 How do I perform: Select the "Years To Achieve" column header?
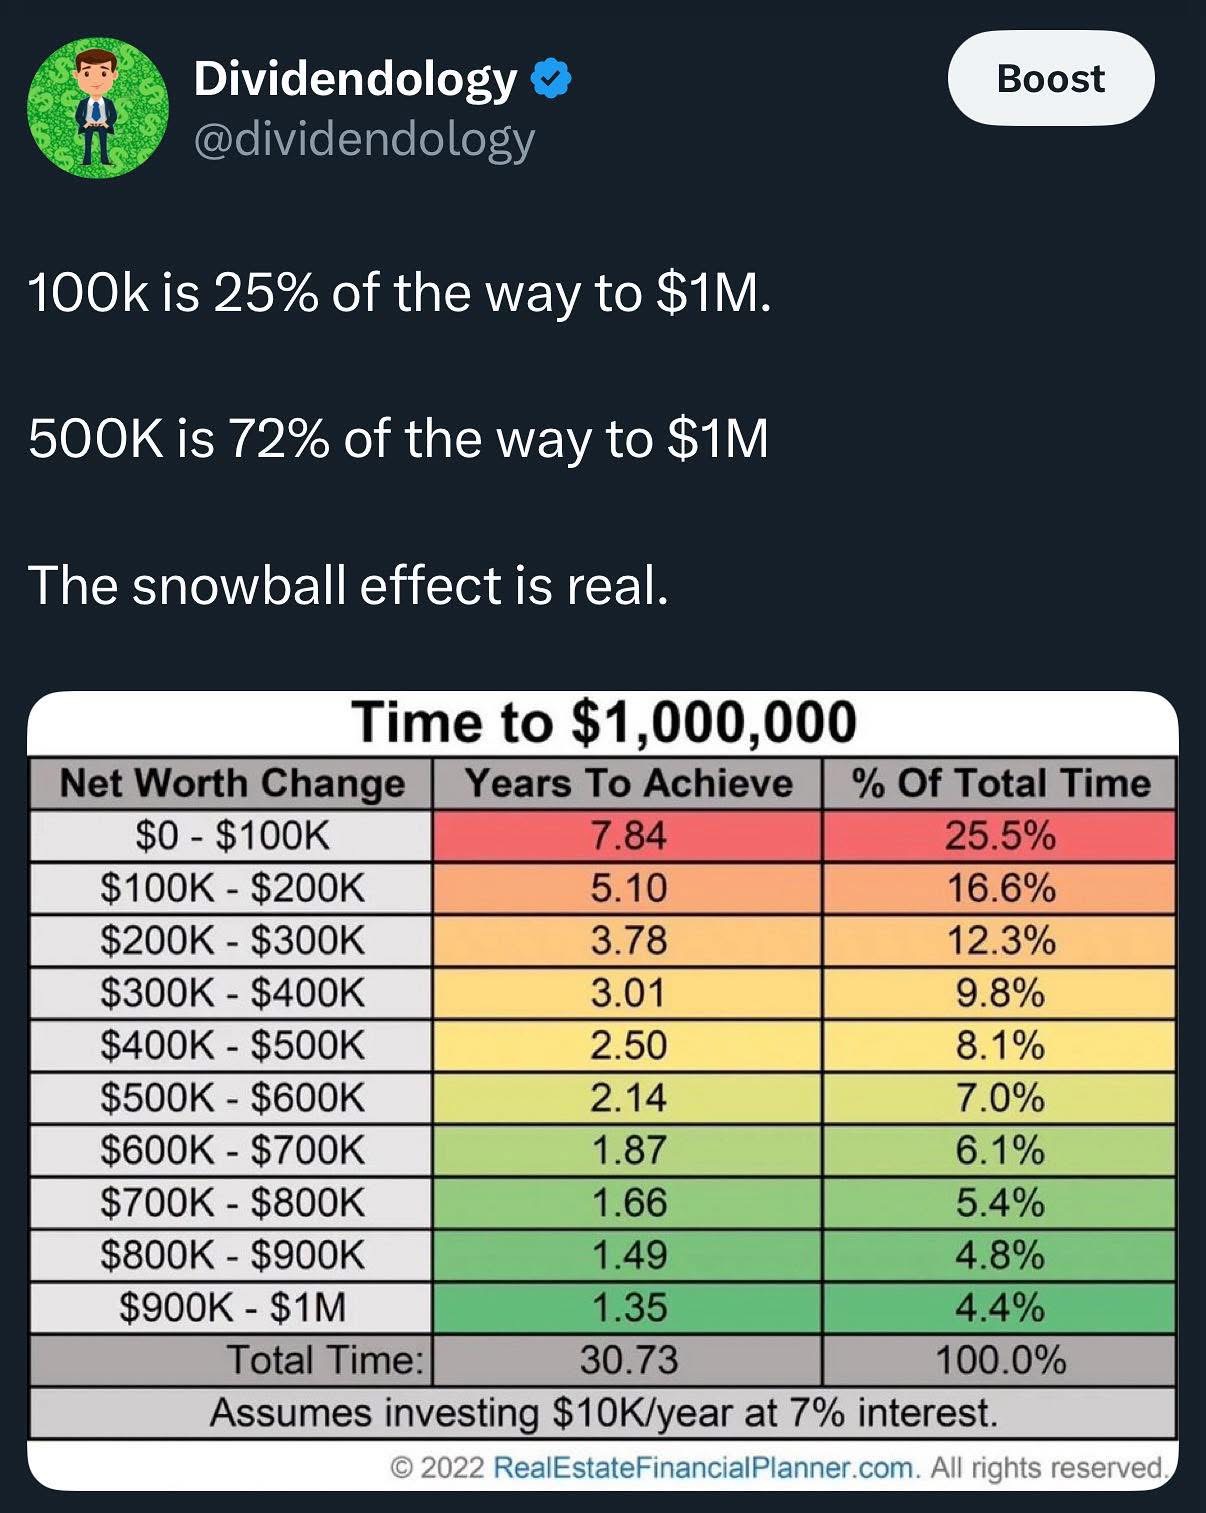(627, 783)
